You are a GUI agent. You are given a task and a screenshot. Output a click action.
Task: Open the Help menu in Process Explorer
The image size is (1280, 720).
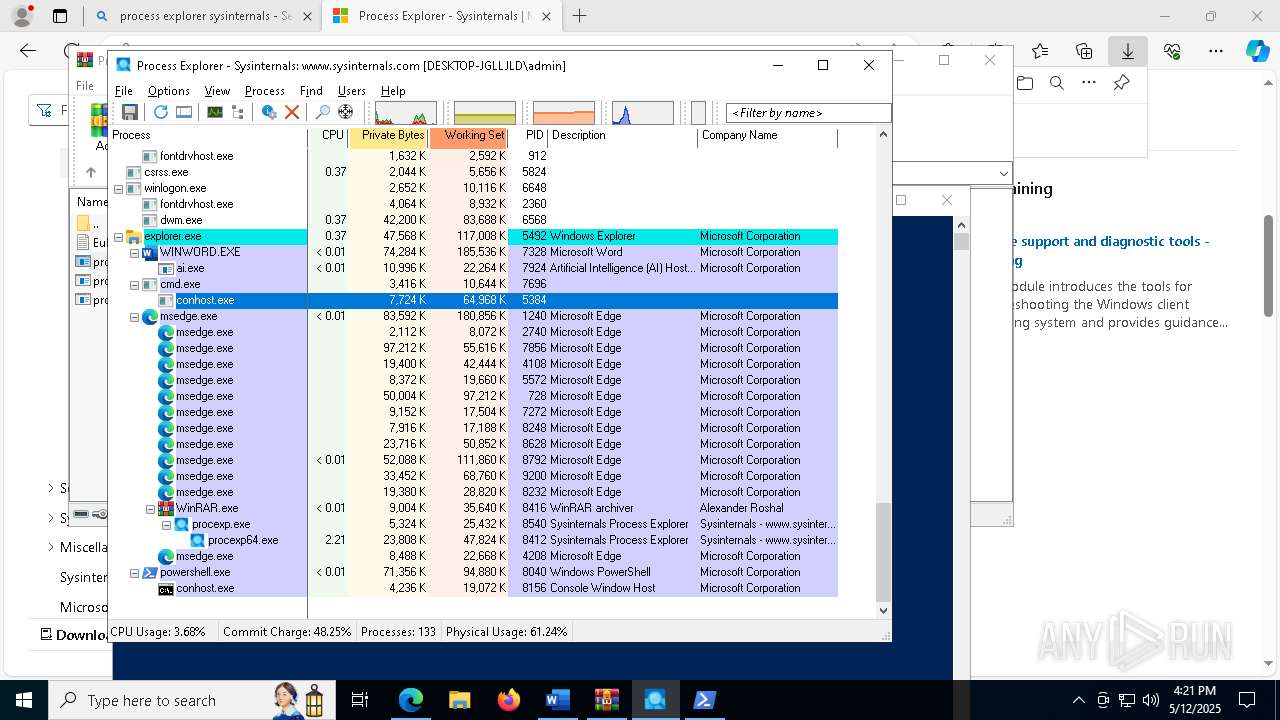pyautogui.click(x=393, y=91)
